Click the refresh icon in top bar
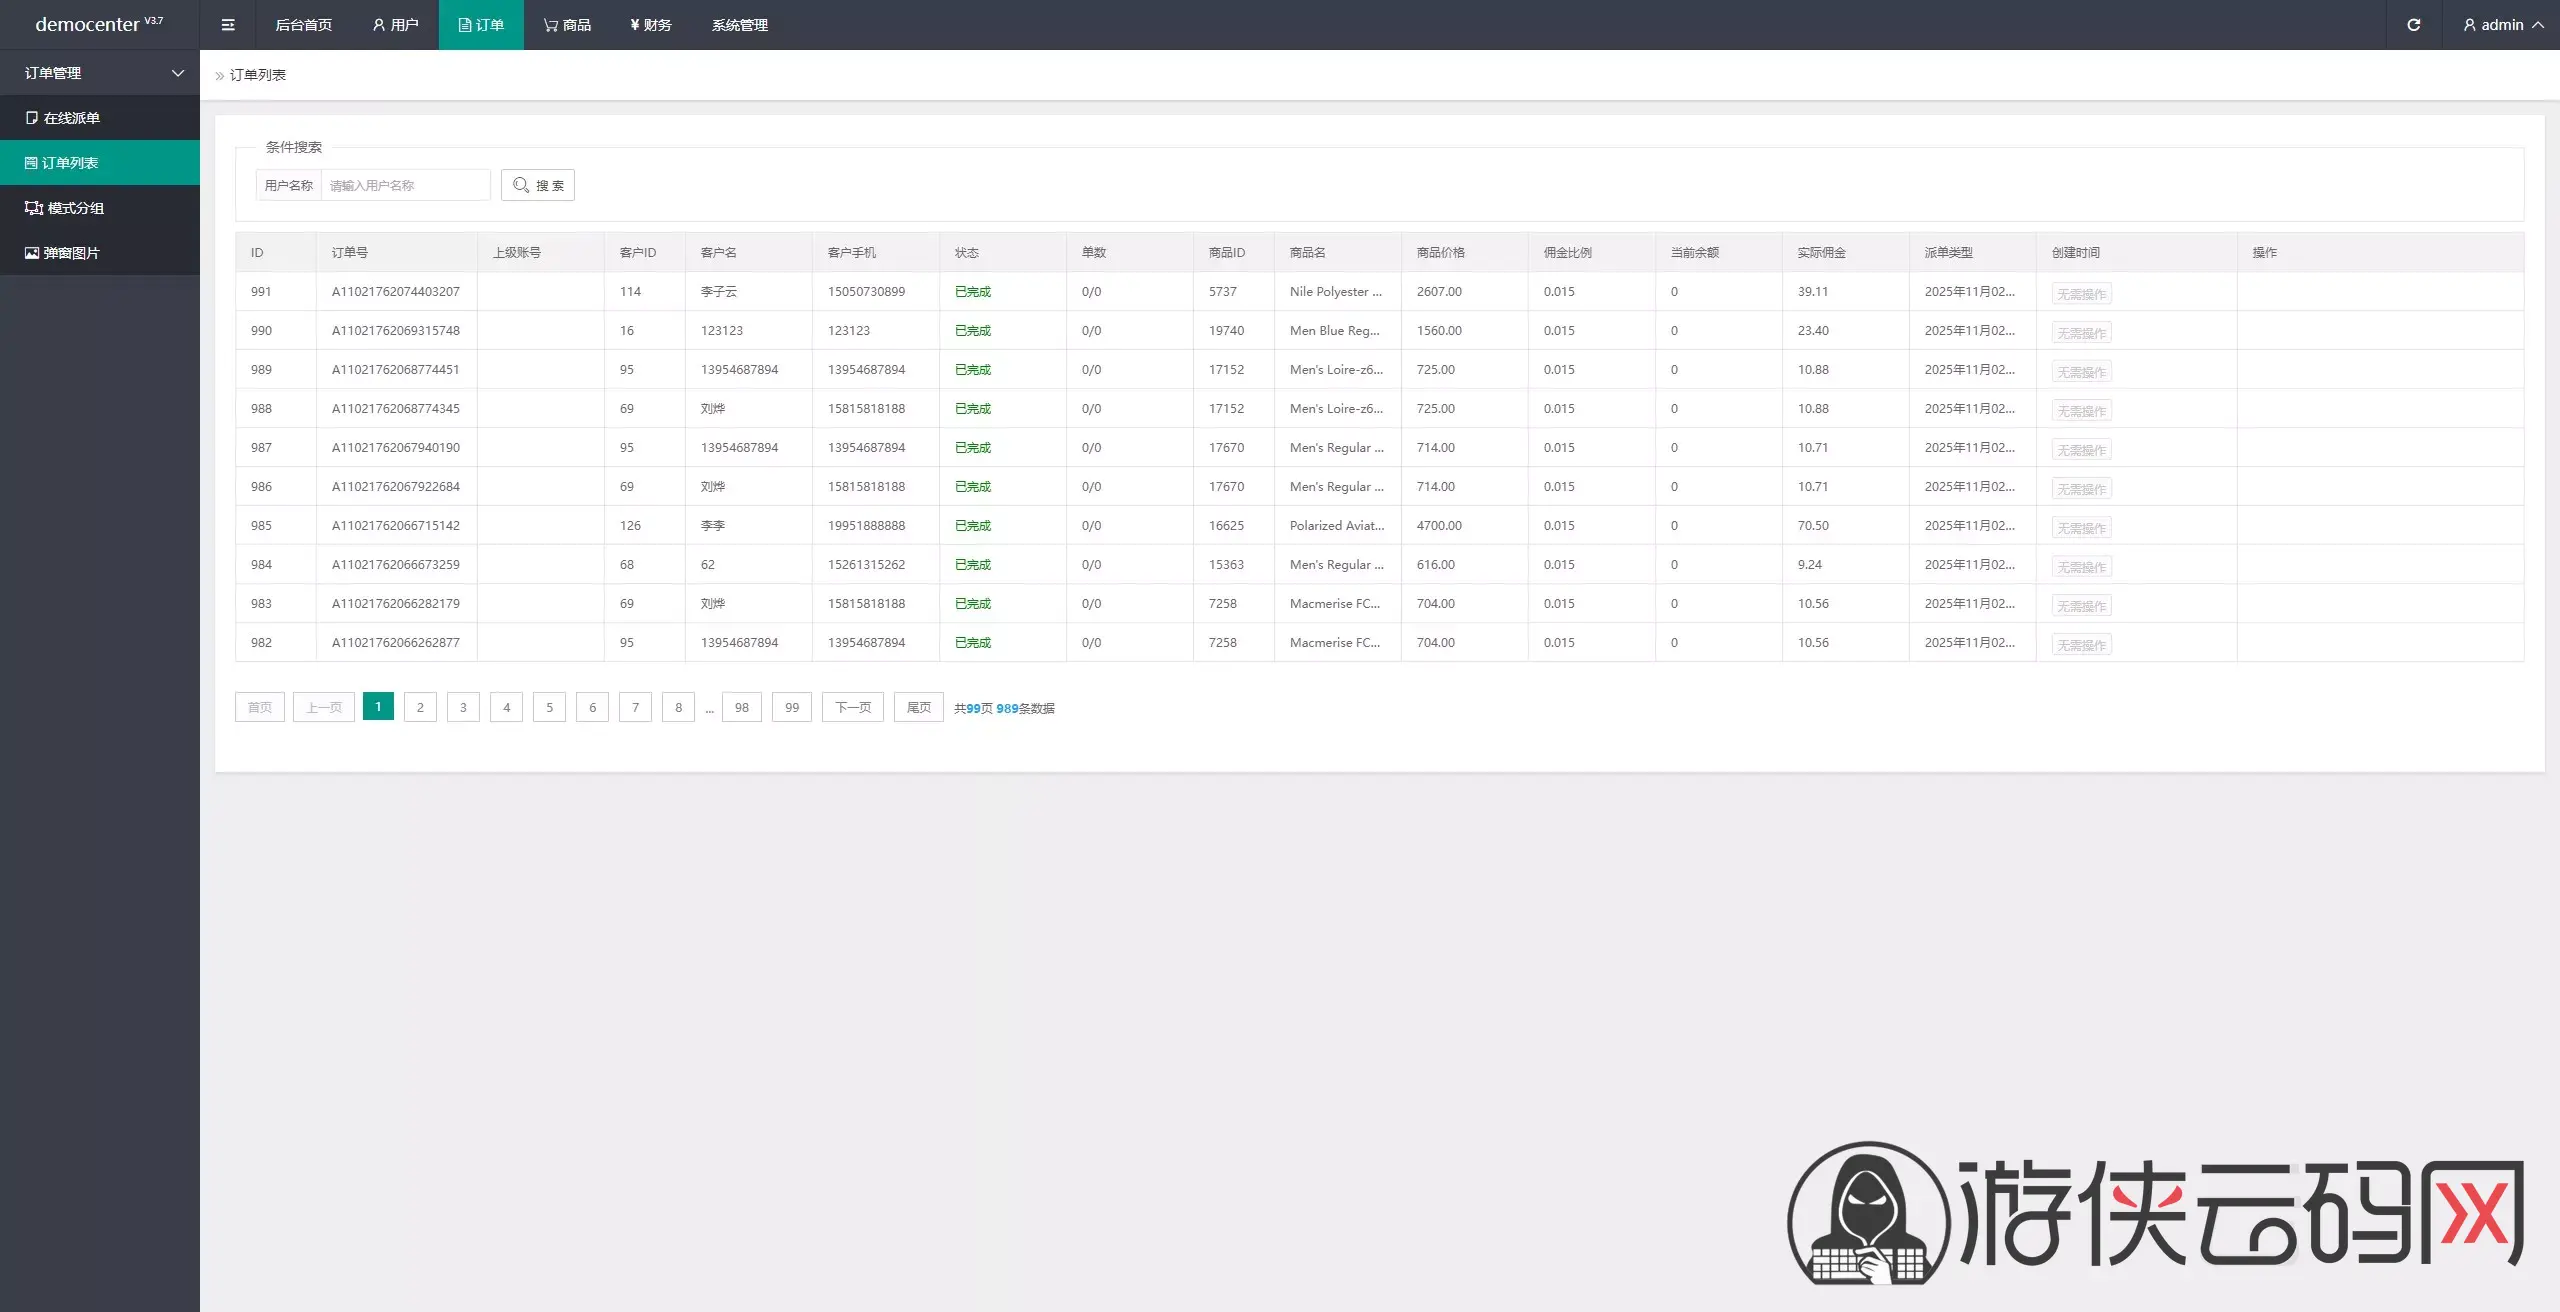 coord(2413,25)
